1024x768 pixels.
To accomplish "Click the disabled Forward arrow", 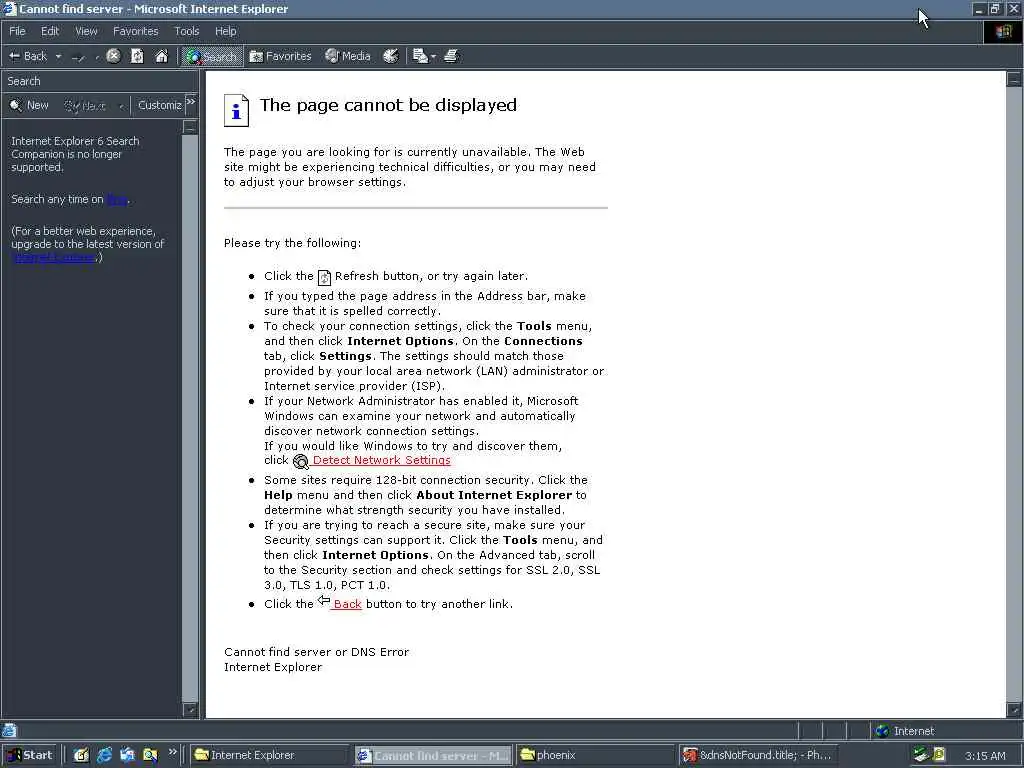I will tap(78, 57).
